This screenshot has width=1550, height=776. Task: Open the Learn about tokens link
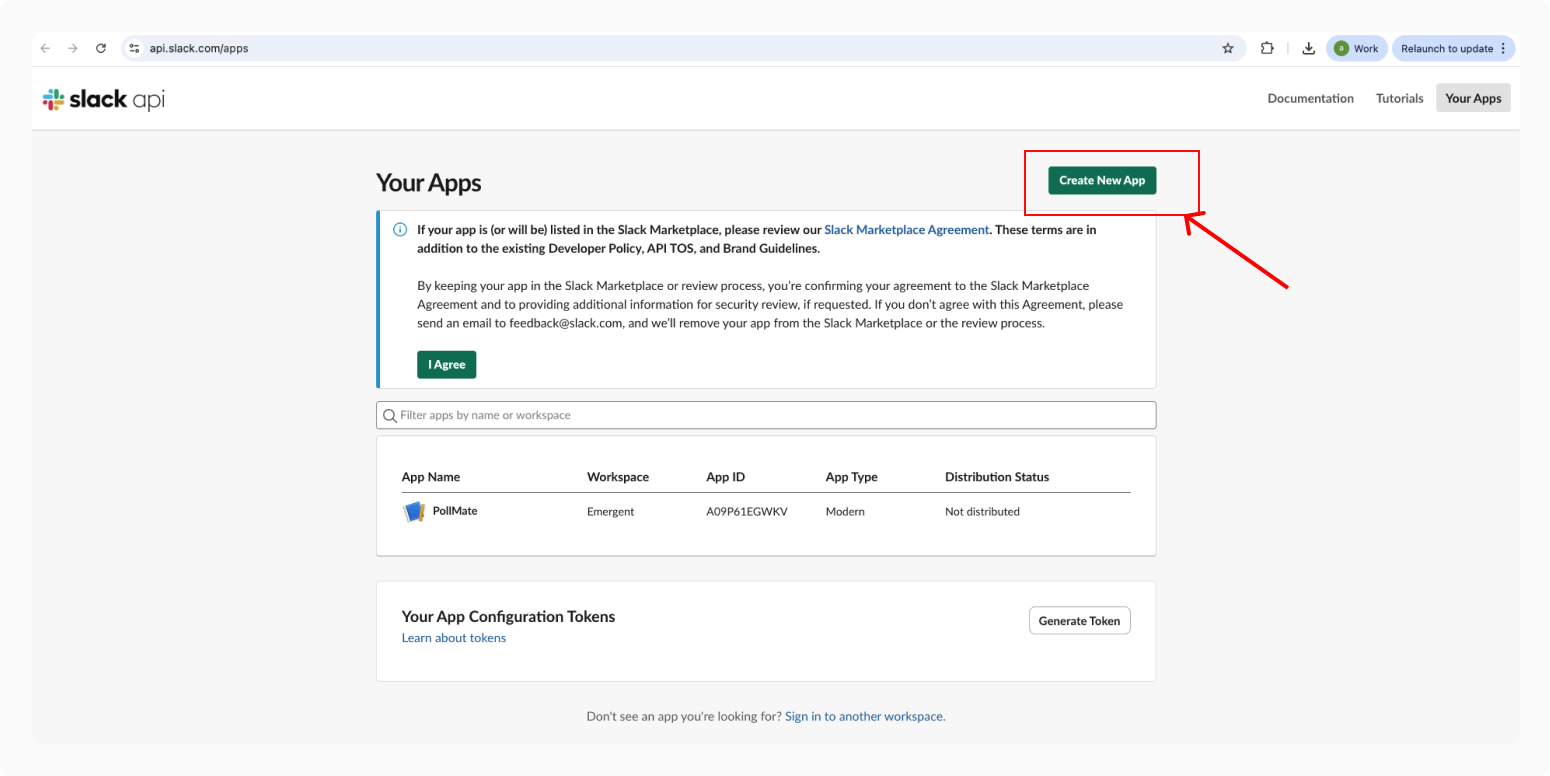[x=454, y=638]
